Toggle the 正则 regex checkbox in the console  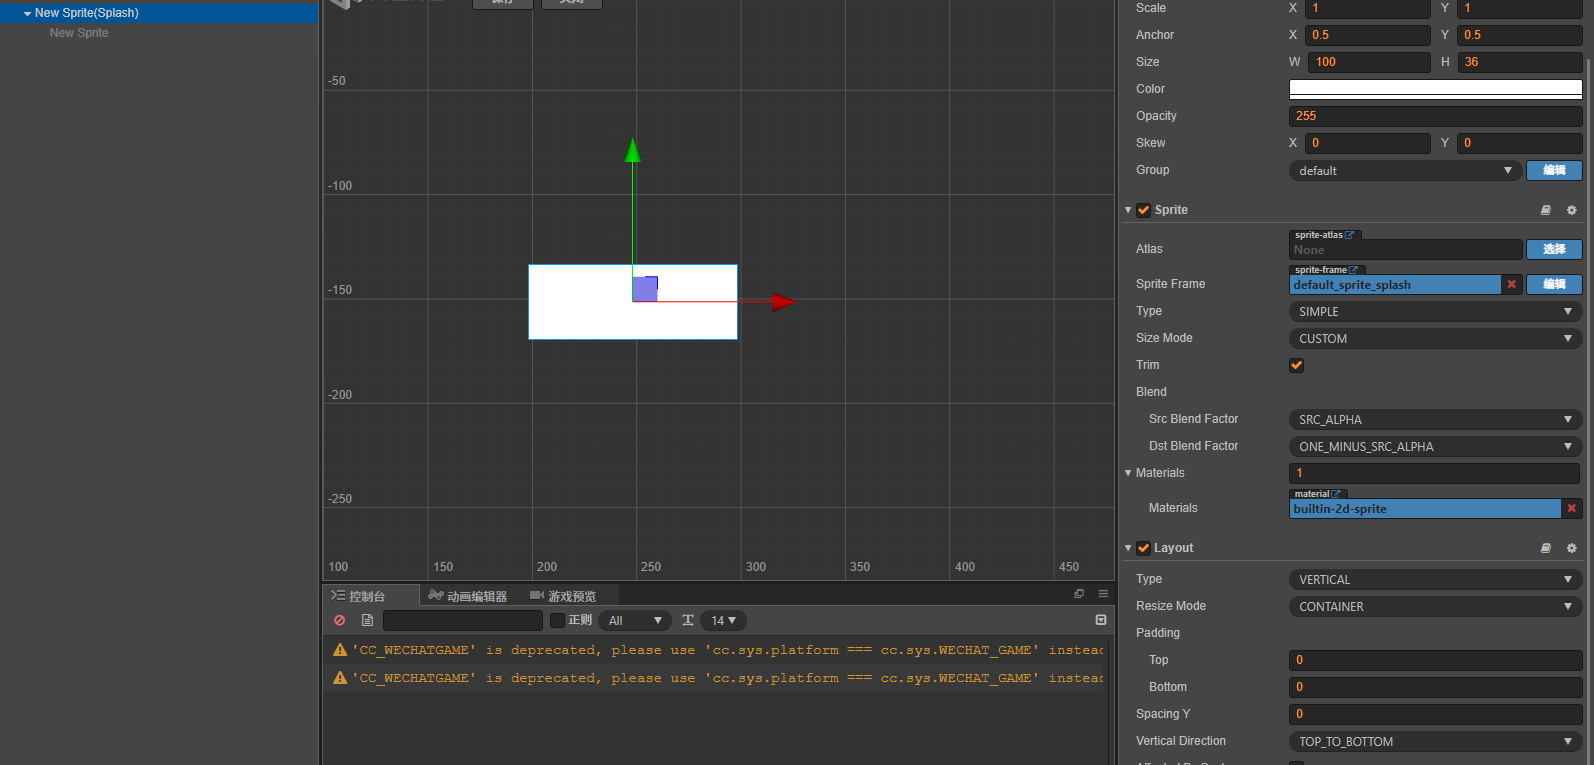click(x=557, y=621)
